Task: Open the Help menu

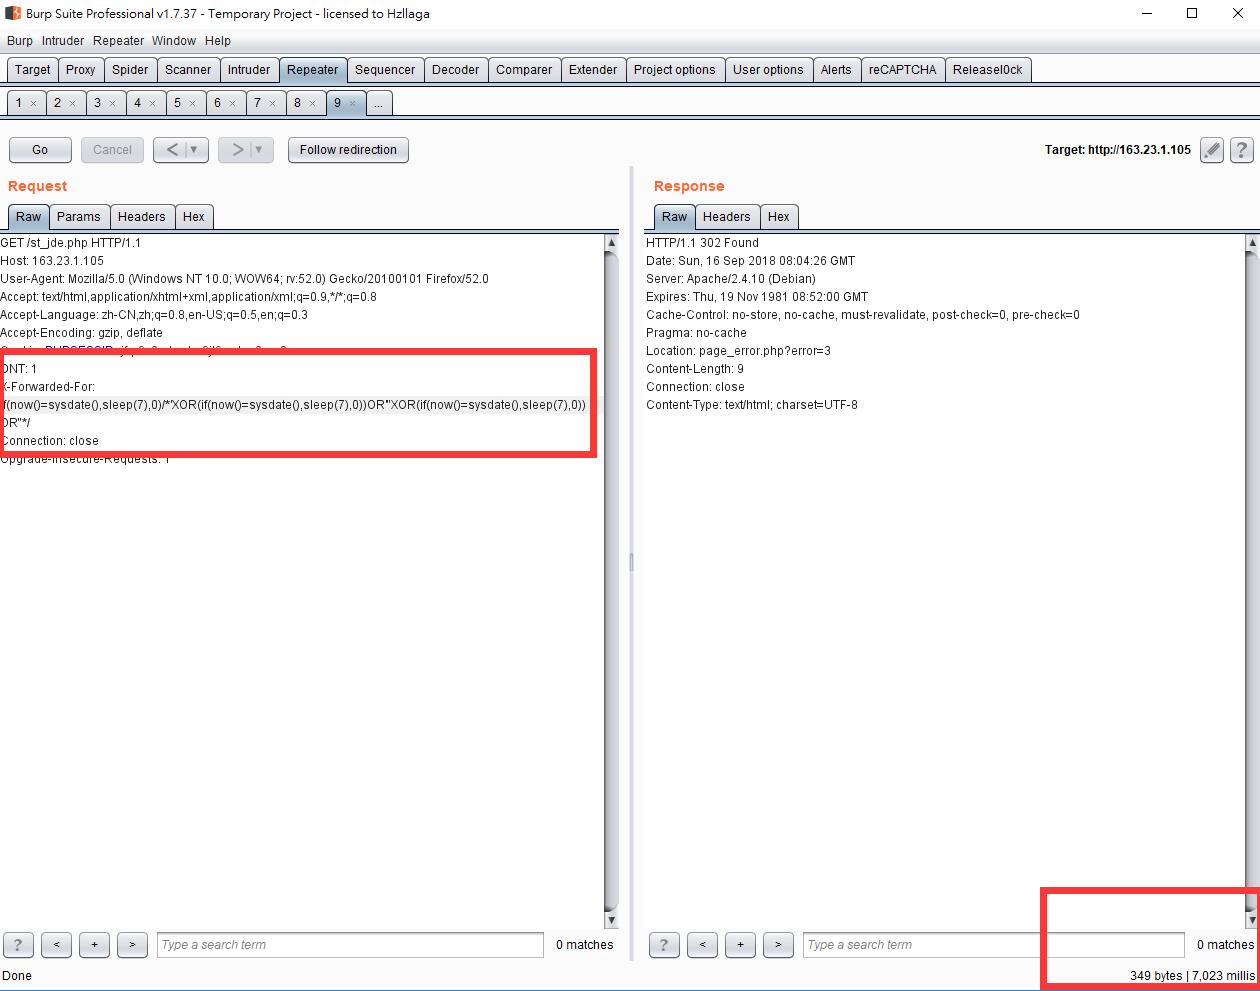Action: tap(218, 41)
